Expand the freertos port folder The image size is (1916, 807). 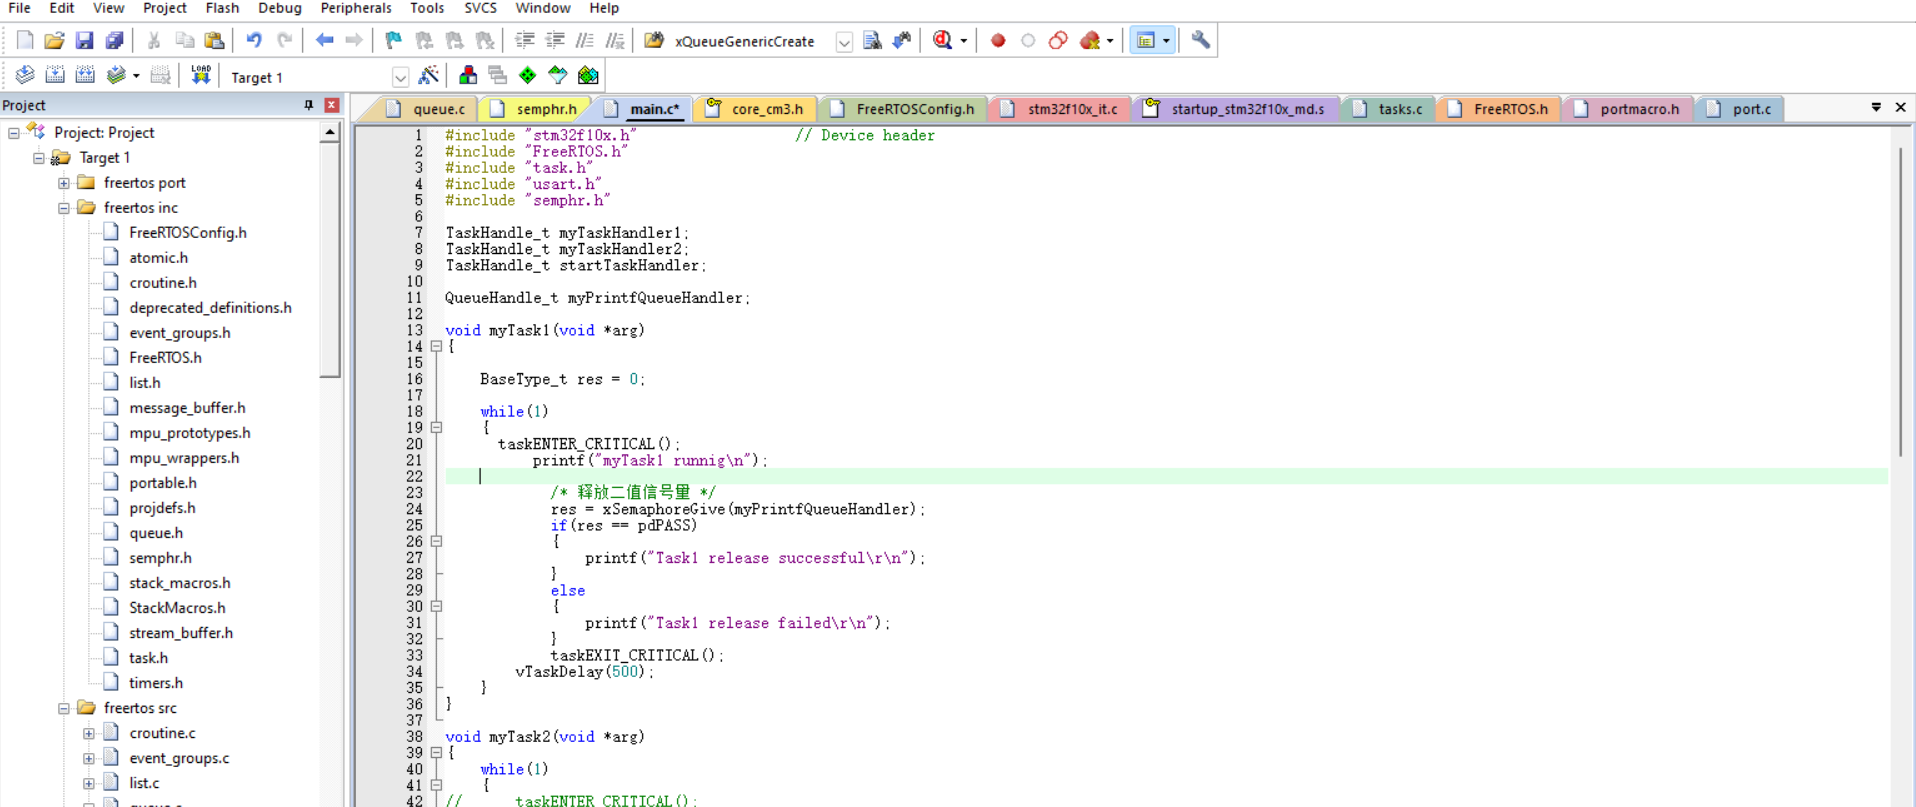64,183
